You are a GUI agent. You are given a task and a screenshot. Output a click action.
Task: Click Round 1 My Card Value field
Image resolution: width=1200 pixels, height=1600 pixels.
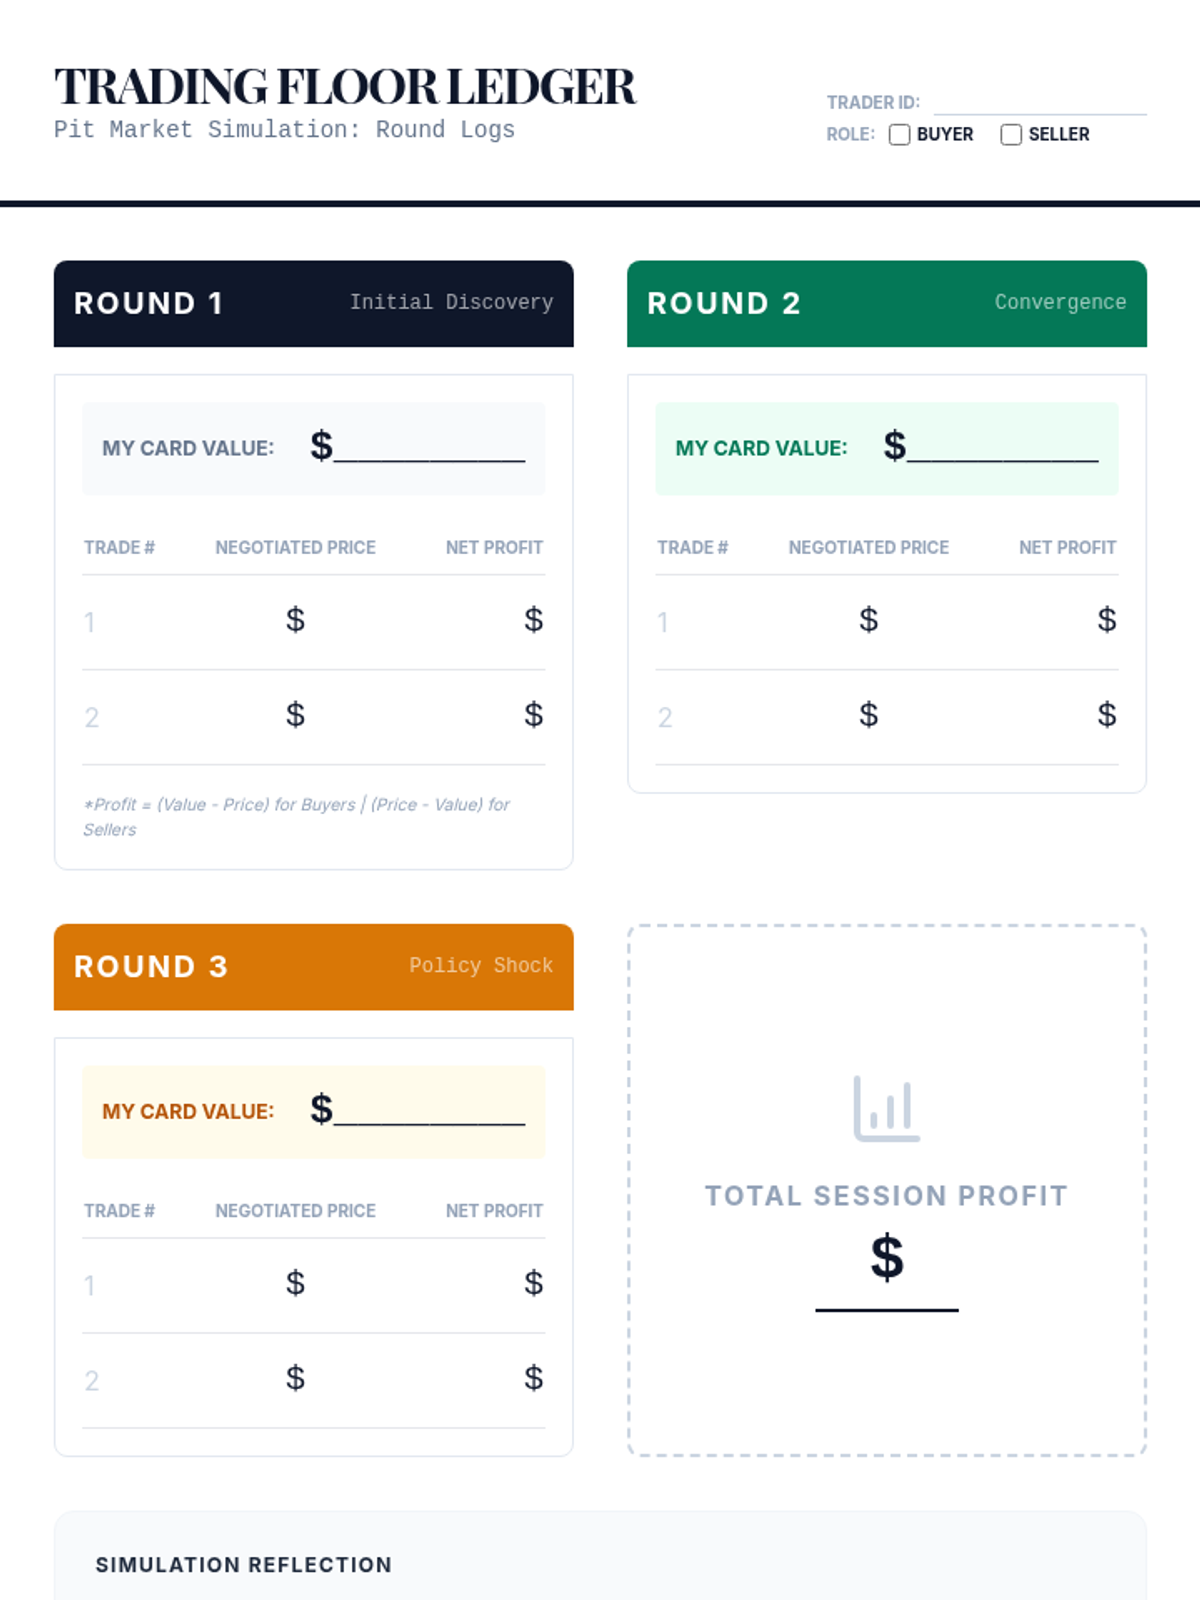[430, 447]
